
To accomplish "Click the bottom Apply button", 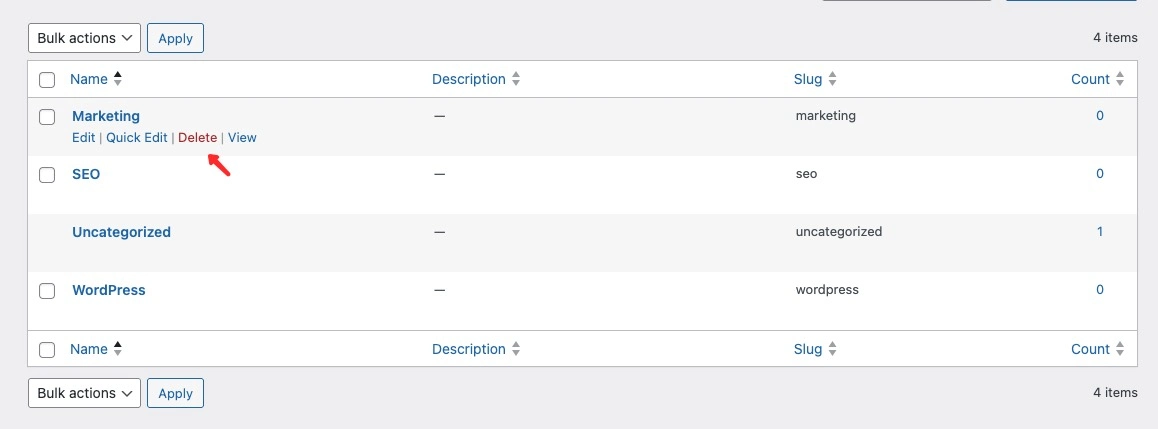I will coord(175,393).
